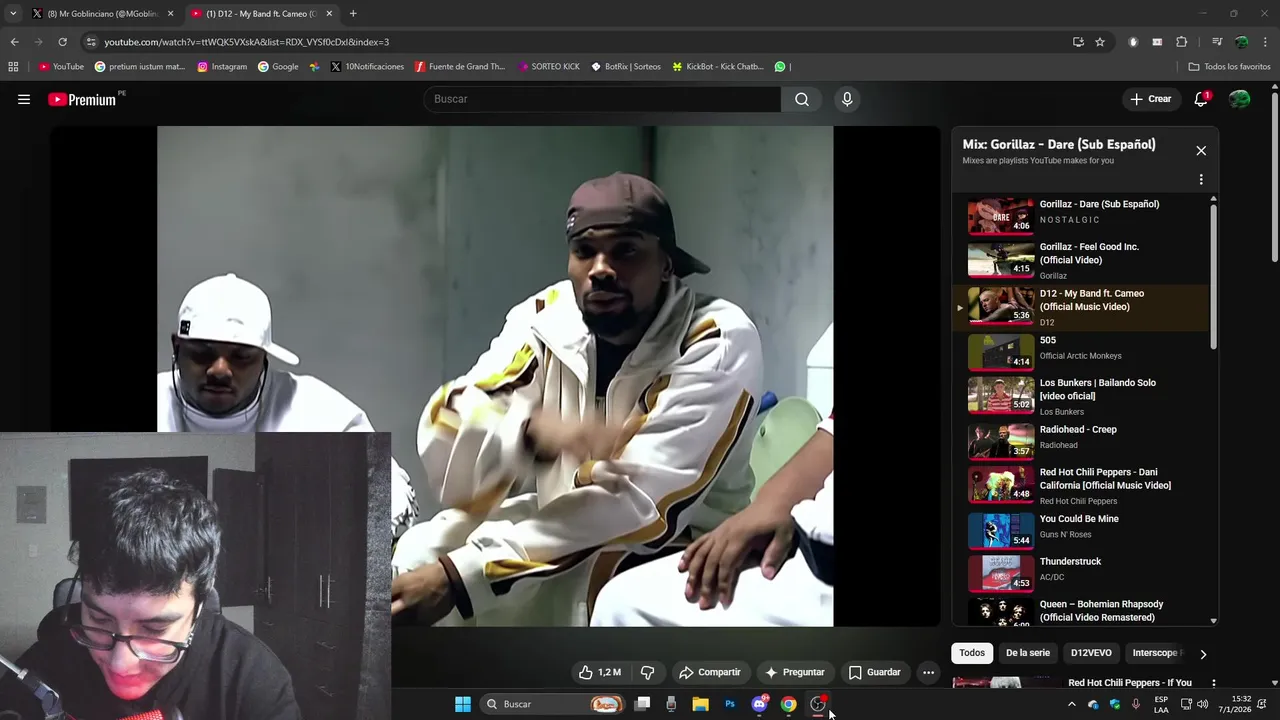1280x720 pixels.
Task: Save video using Guardar button
Action: [875, 673]
